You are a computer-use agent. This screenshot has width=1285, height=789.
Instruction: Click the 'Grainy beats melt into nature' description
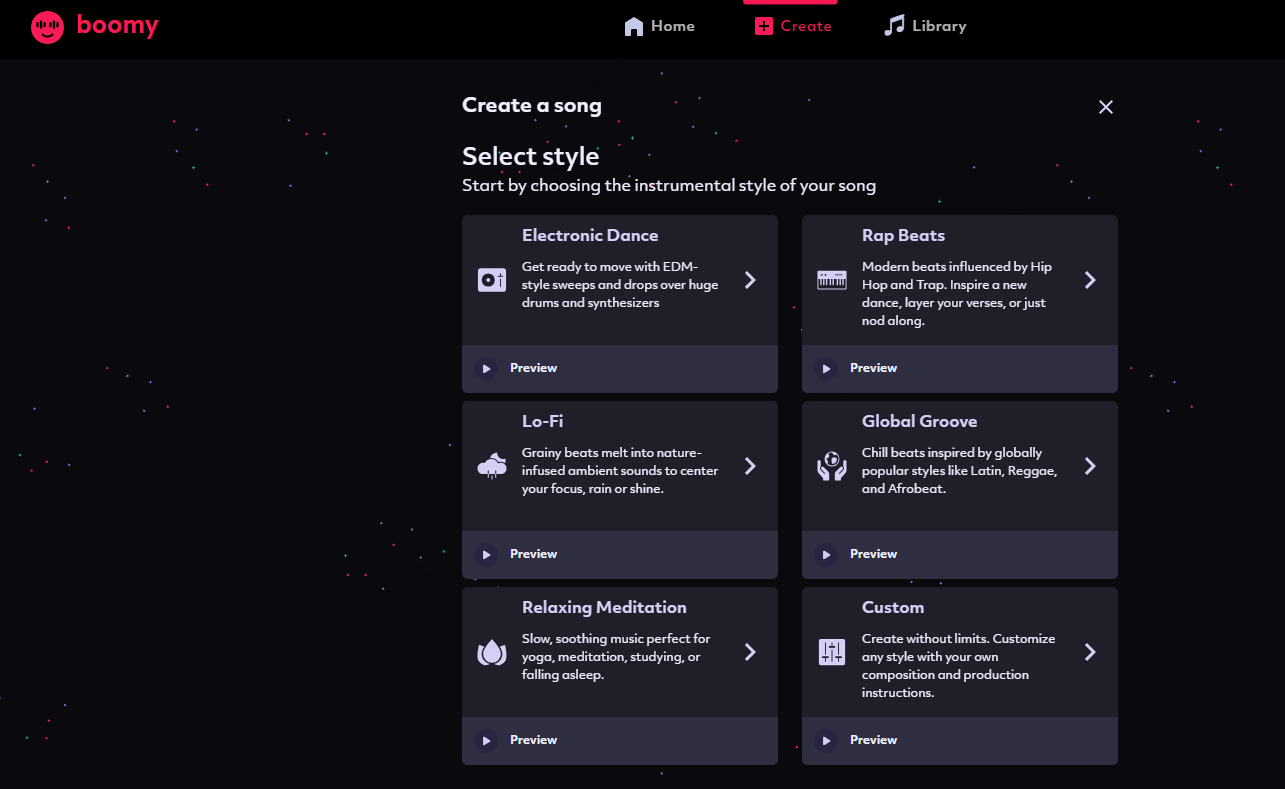(620, 471)
